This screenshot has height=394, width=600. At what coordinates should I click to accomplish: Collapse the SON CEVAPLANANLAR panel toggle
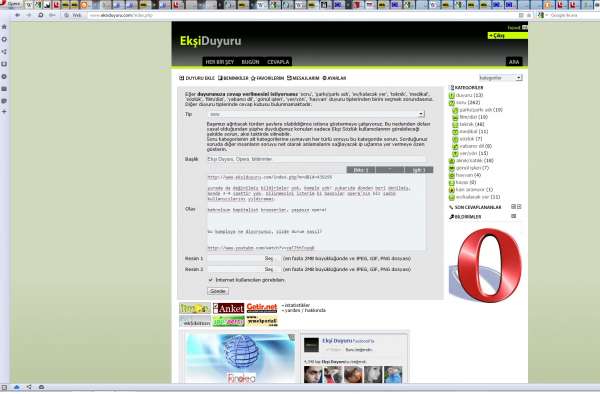click(x=514, y=207)
